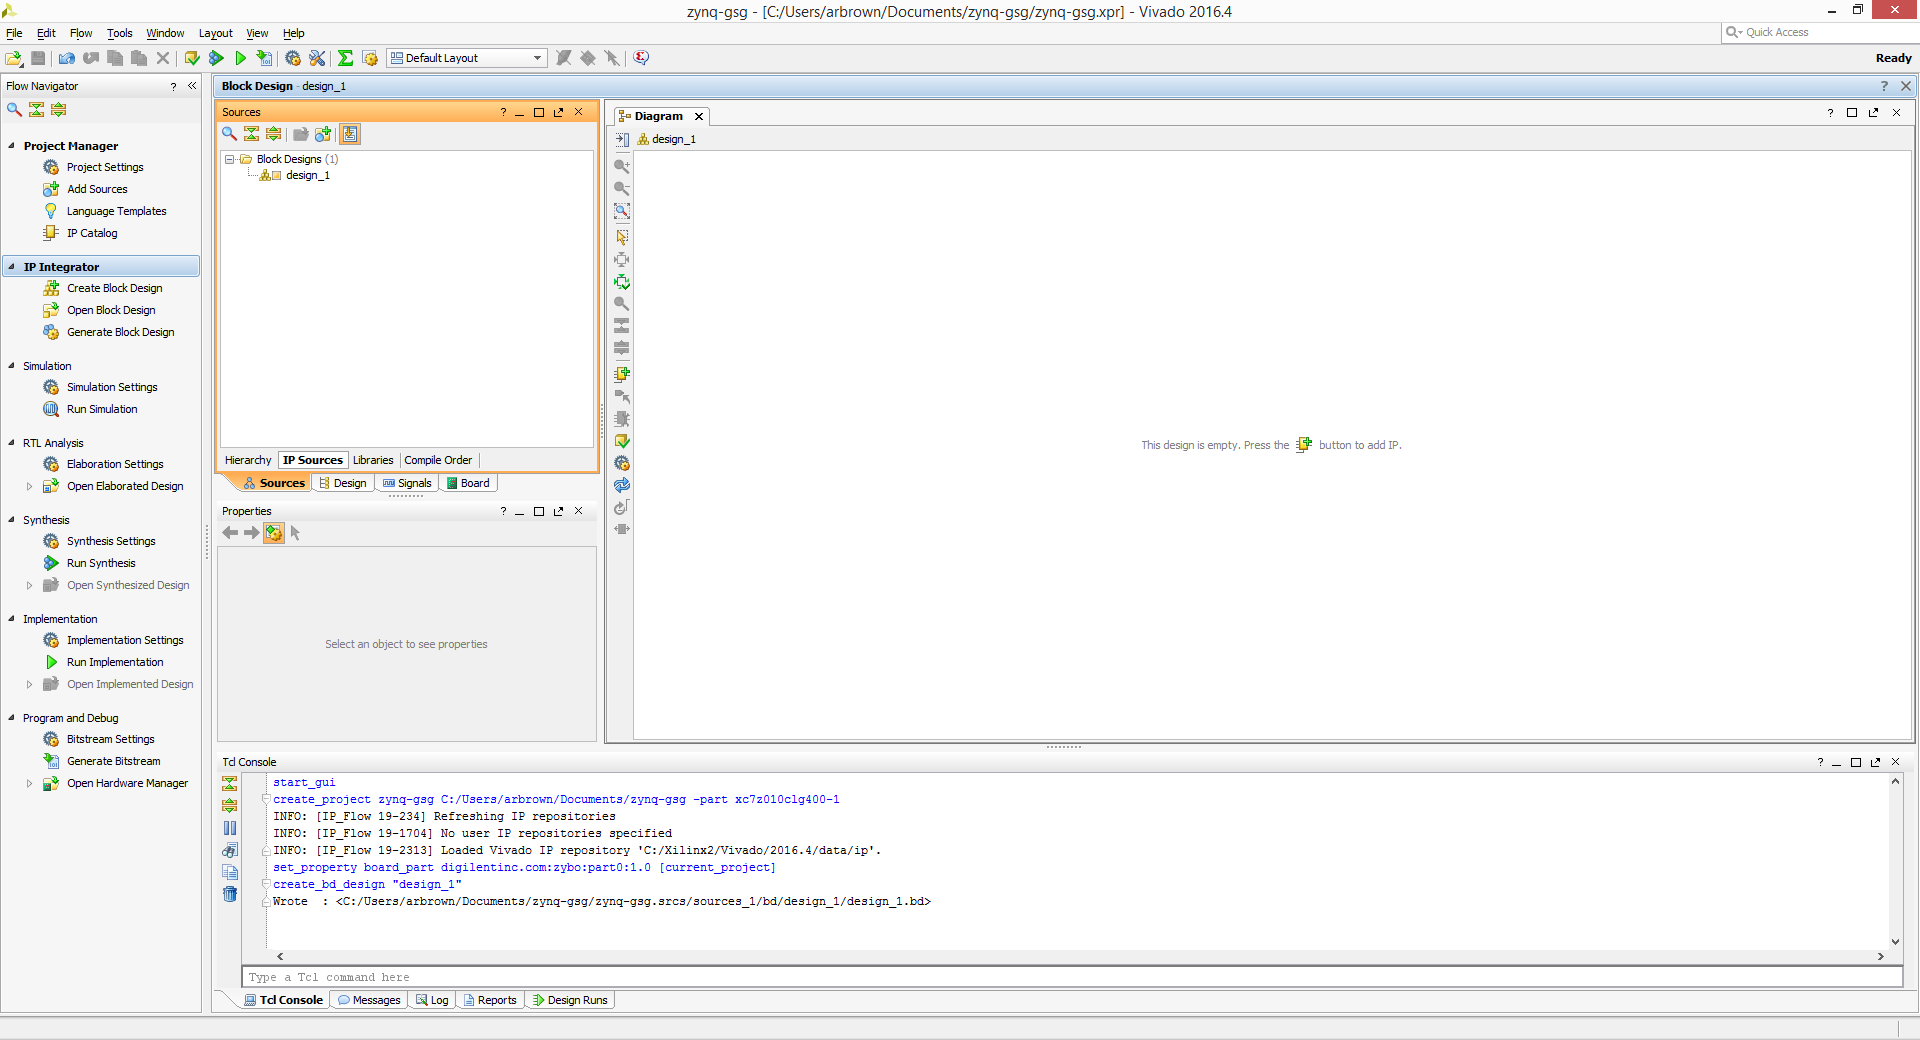Screen dimensions: 1920x1040
Task: Pause Tcl Console output with the pause button
Action: (x=230, y=828)
